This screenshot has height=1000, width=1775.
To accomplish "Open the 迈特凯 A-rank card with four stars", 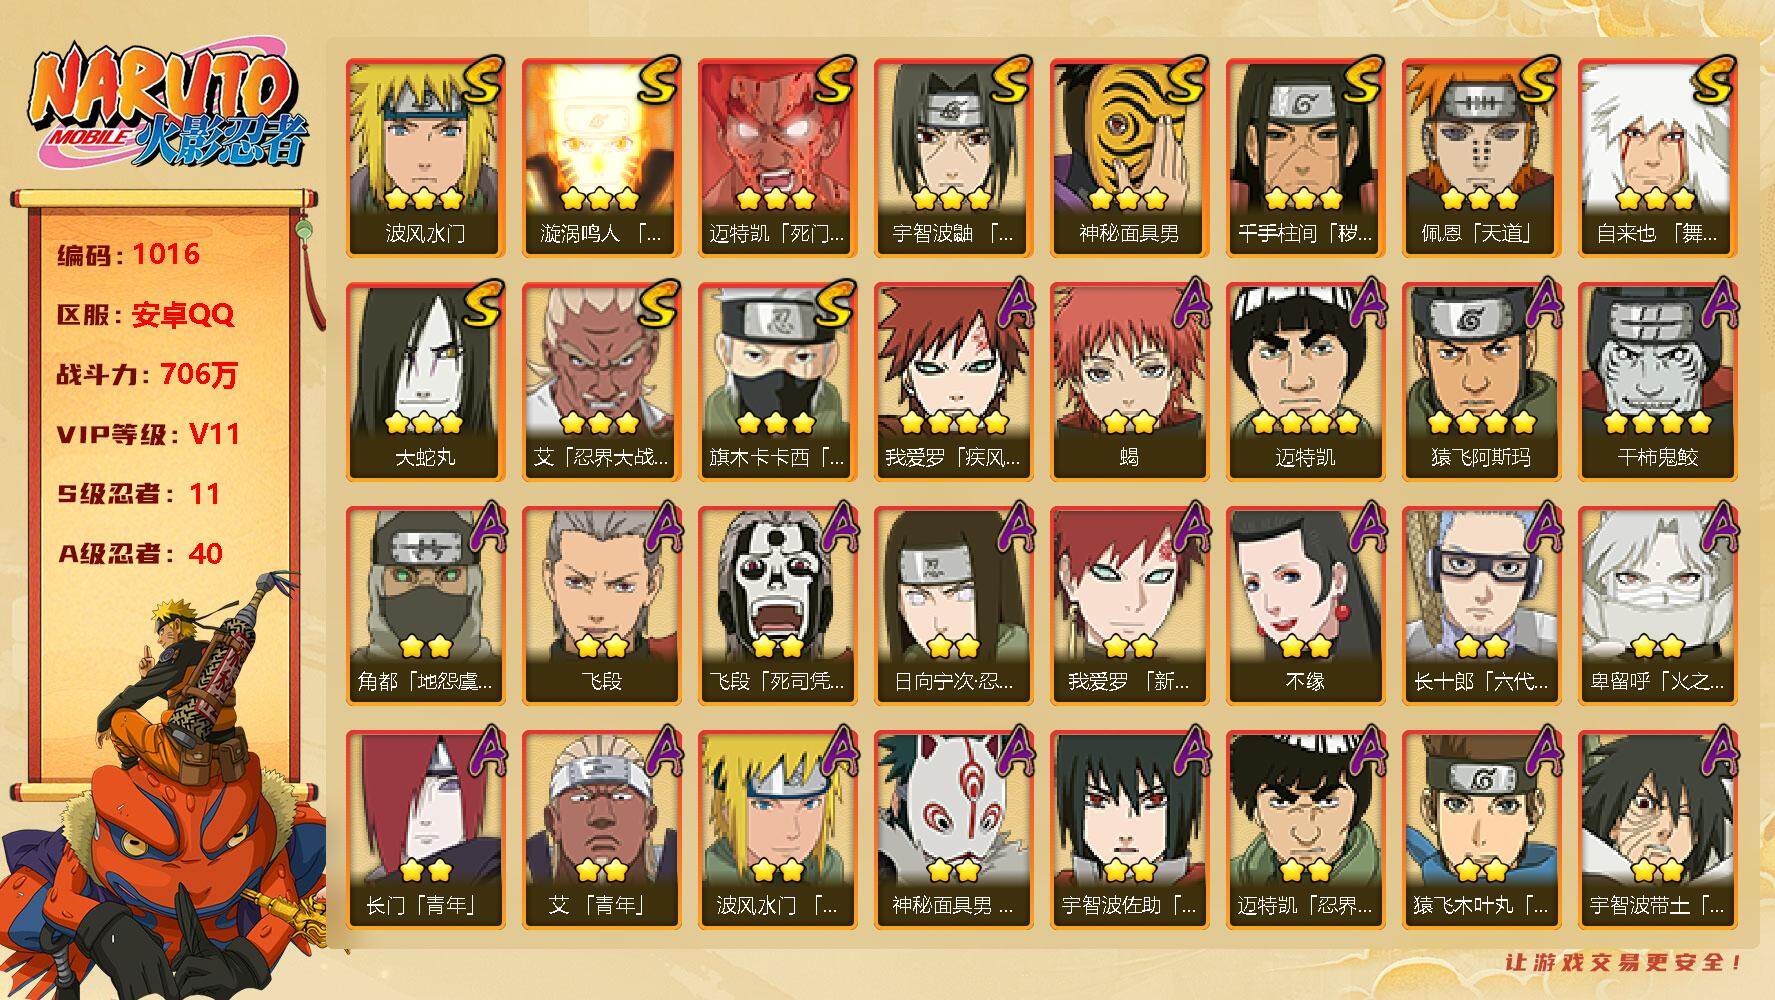I will 1305,382.
